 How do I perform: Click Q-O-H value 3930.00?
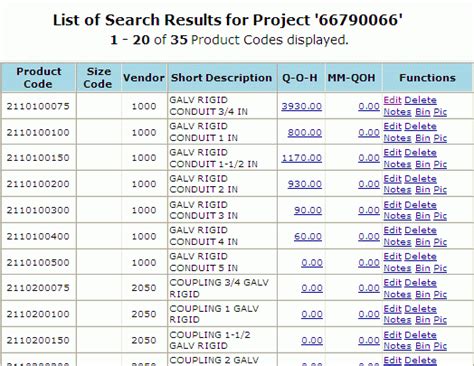(302, 106)
